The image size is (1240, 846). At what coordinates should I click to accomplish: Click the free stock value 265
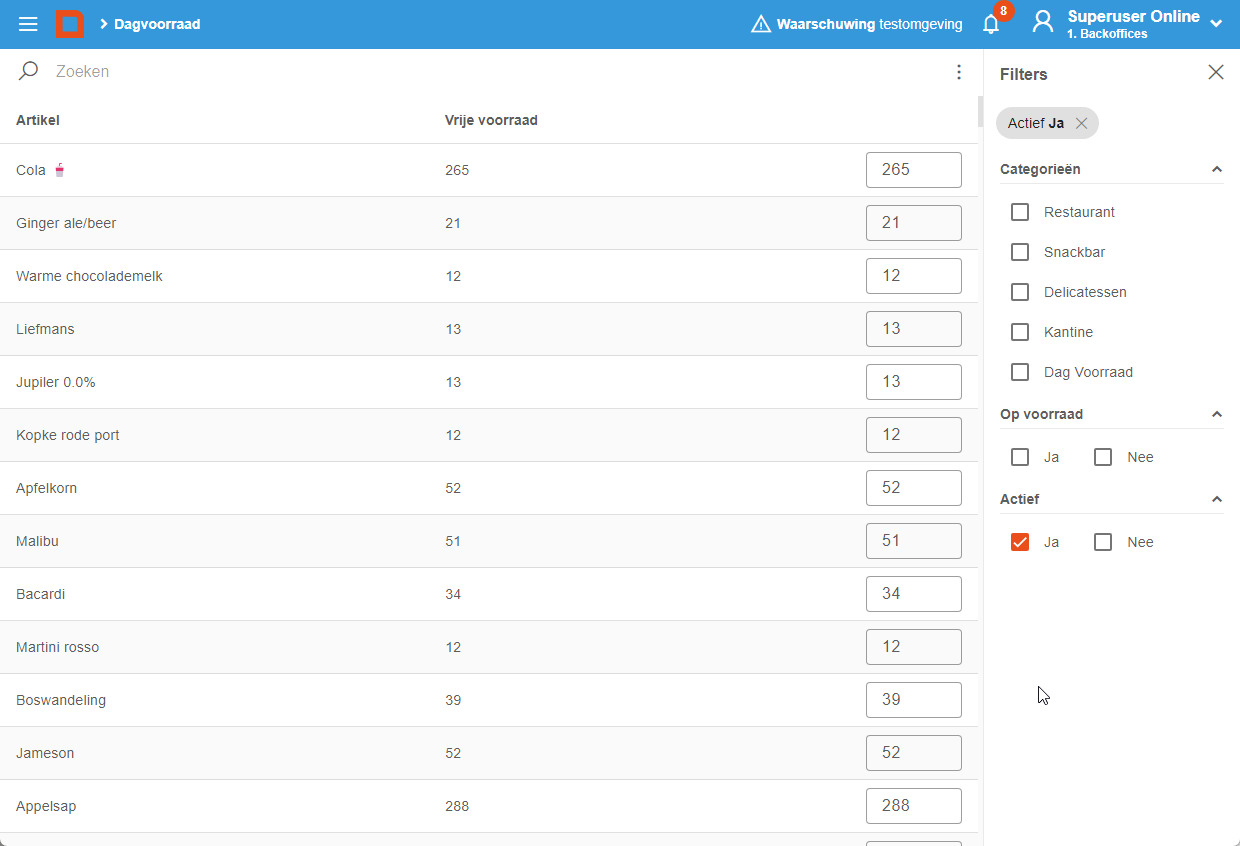457,170
